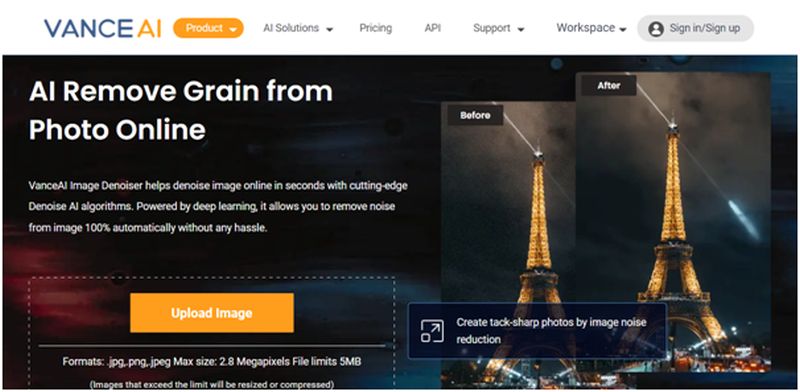This screenshot has height=392, width=800.
Task: Expand the AI Solutions dropdown arrow
Action: (x=330, y=30)
